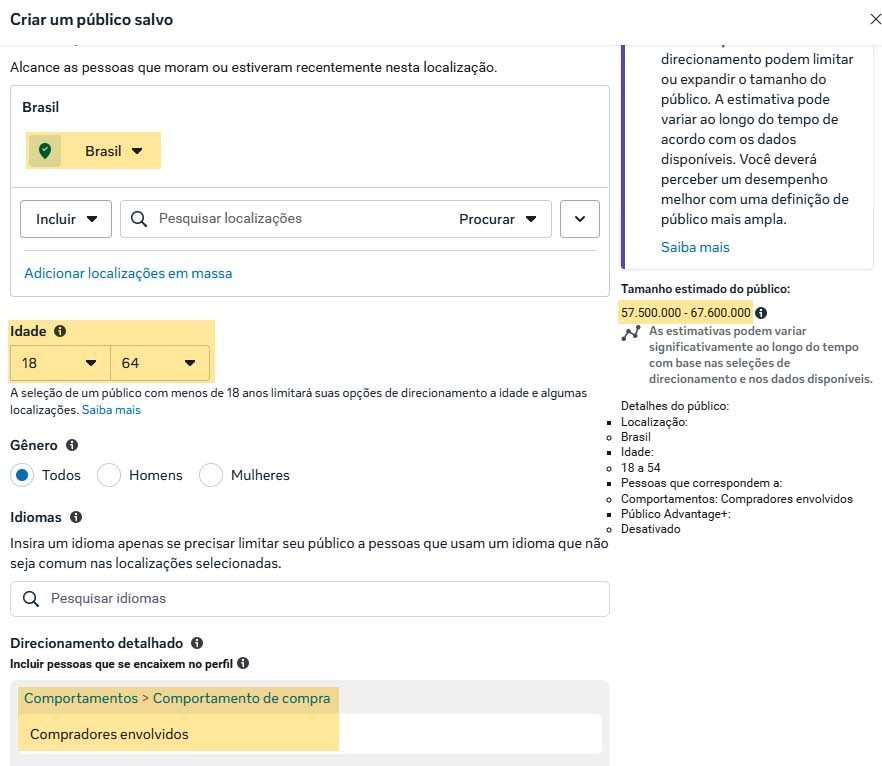Open the Incluir dropdown
882x766 pixels.
click(65, 218)
